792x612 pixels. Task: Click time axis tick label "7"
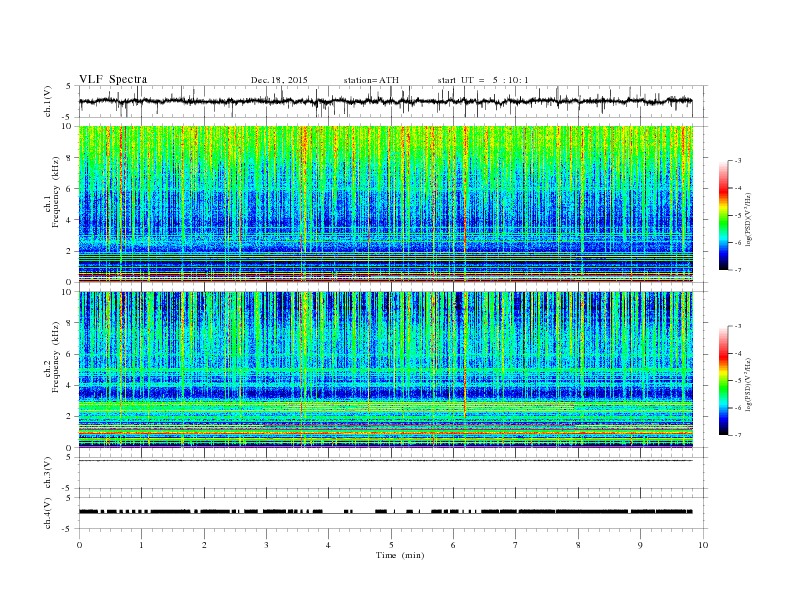pyautogui.click(x=516, y=545)
